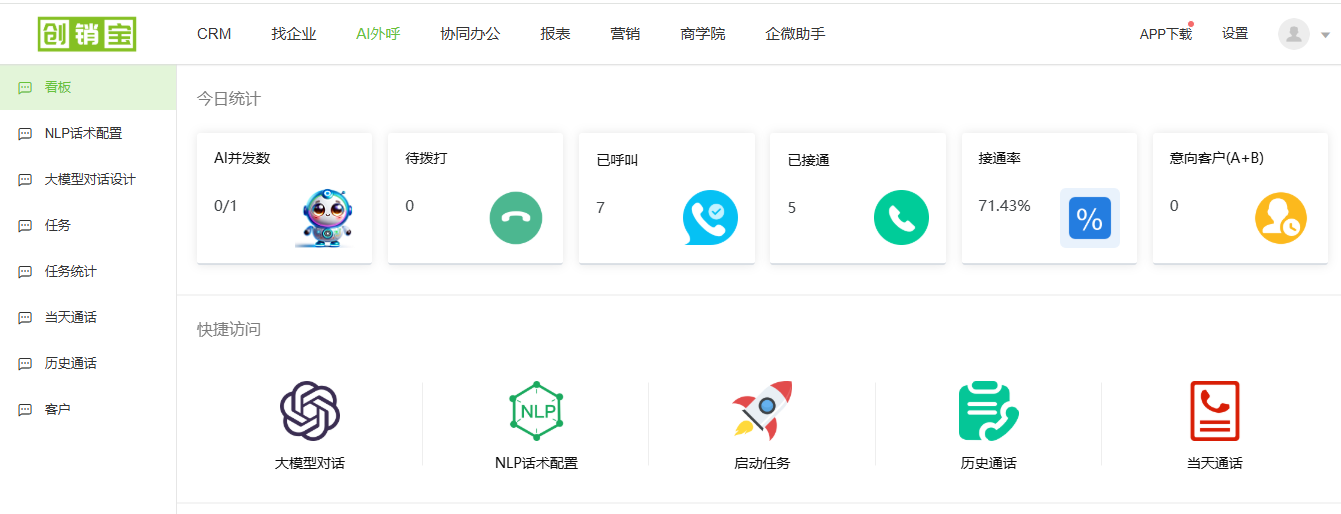Click the 71.43% connection rate value
This screenshot has height=514, width=1341.
1004,206
